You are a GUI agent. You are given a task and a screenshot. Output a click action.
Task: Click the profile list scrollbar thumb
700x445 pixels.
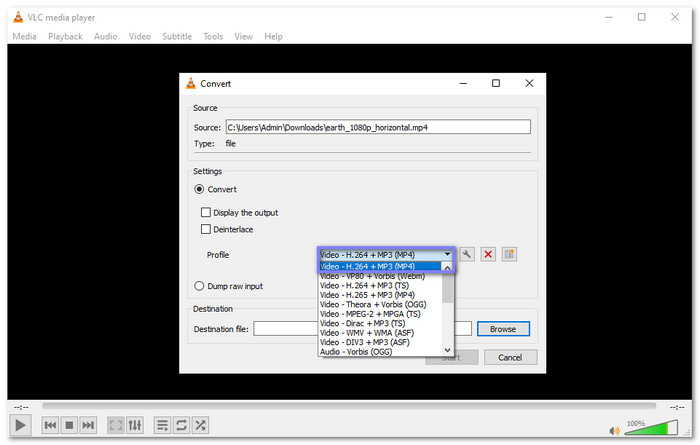point(447,288)
